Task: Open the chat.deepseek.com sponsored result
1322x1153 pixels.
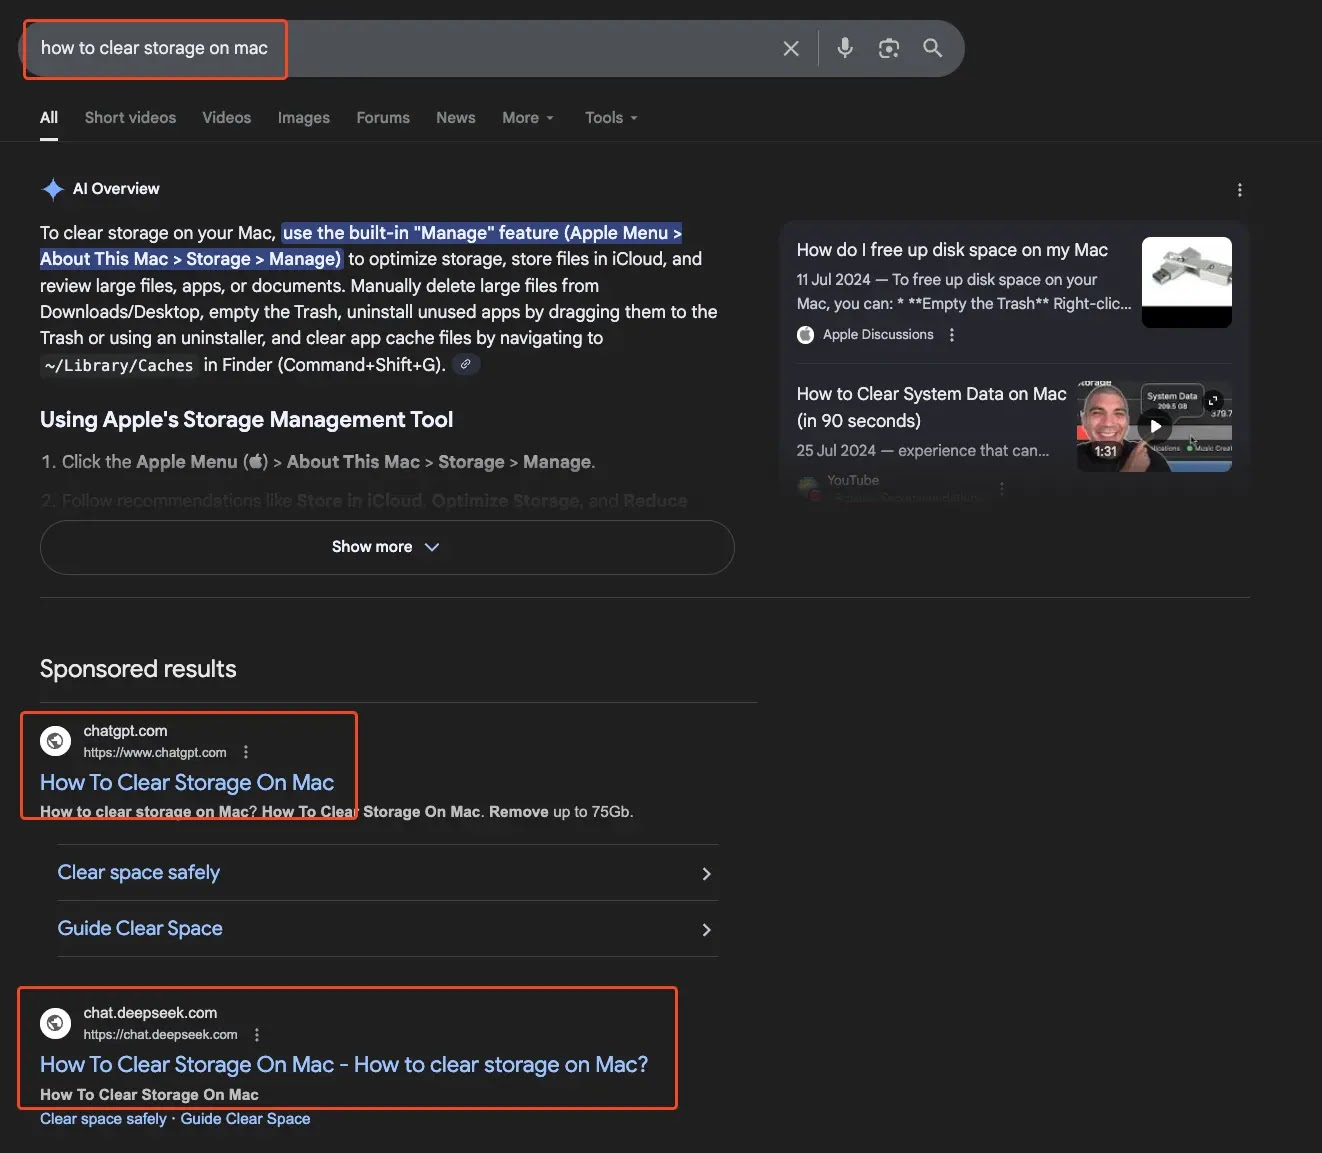Action: pyautogui.click(x=344, y=1064)
